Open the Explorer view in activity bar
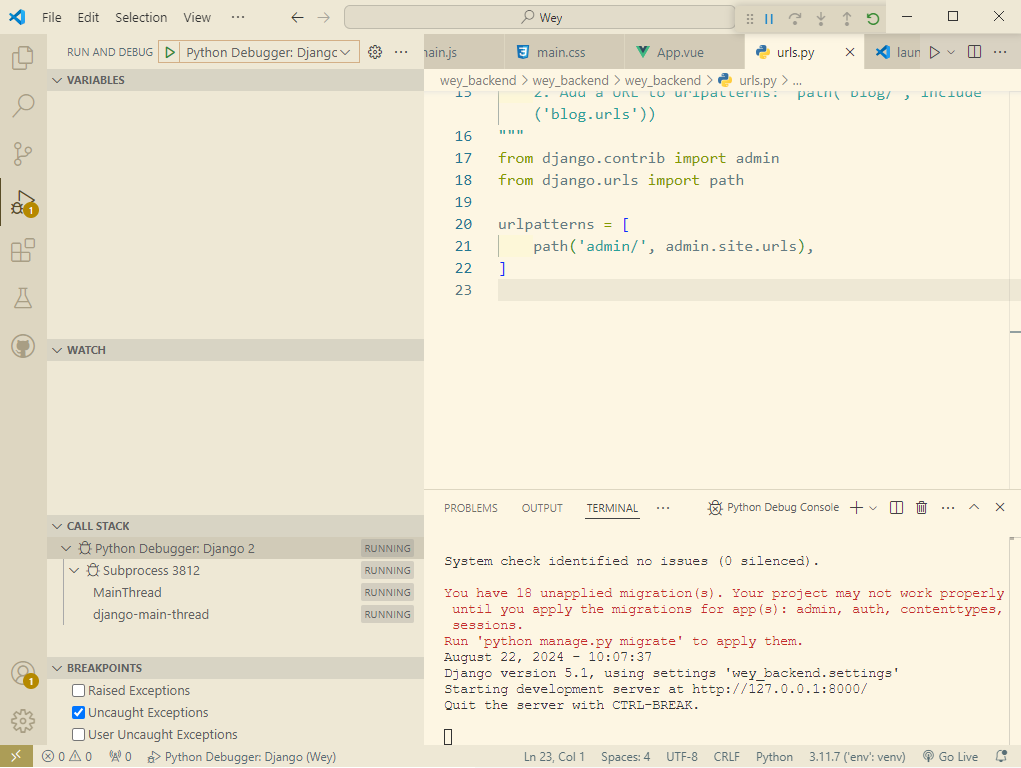This screenshot has width=1021, height=768. tap(22, 58)
